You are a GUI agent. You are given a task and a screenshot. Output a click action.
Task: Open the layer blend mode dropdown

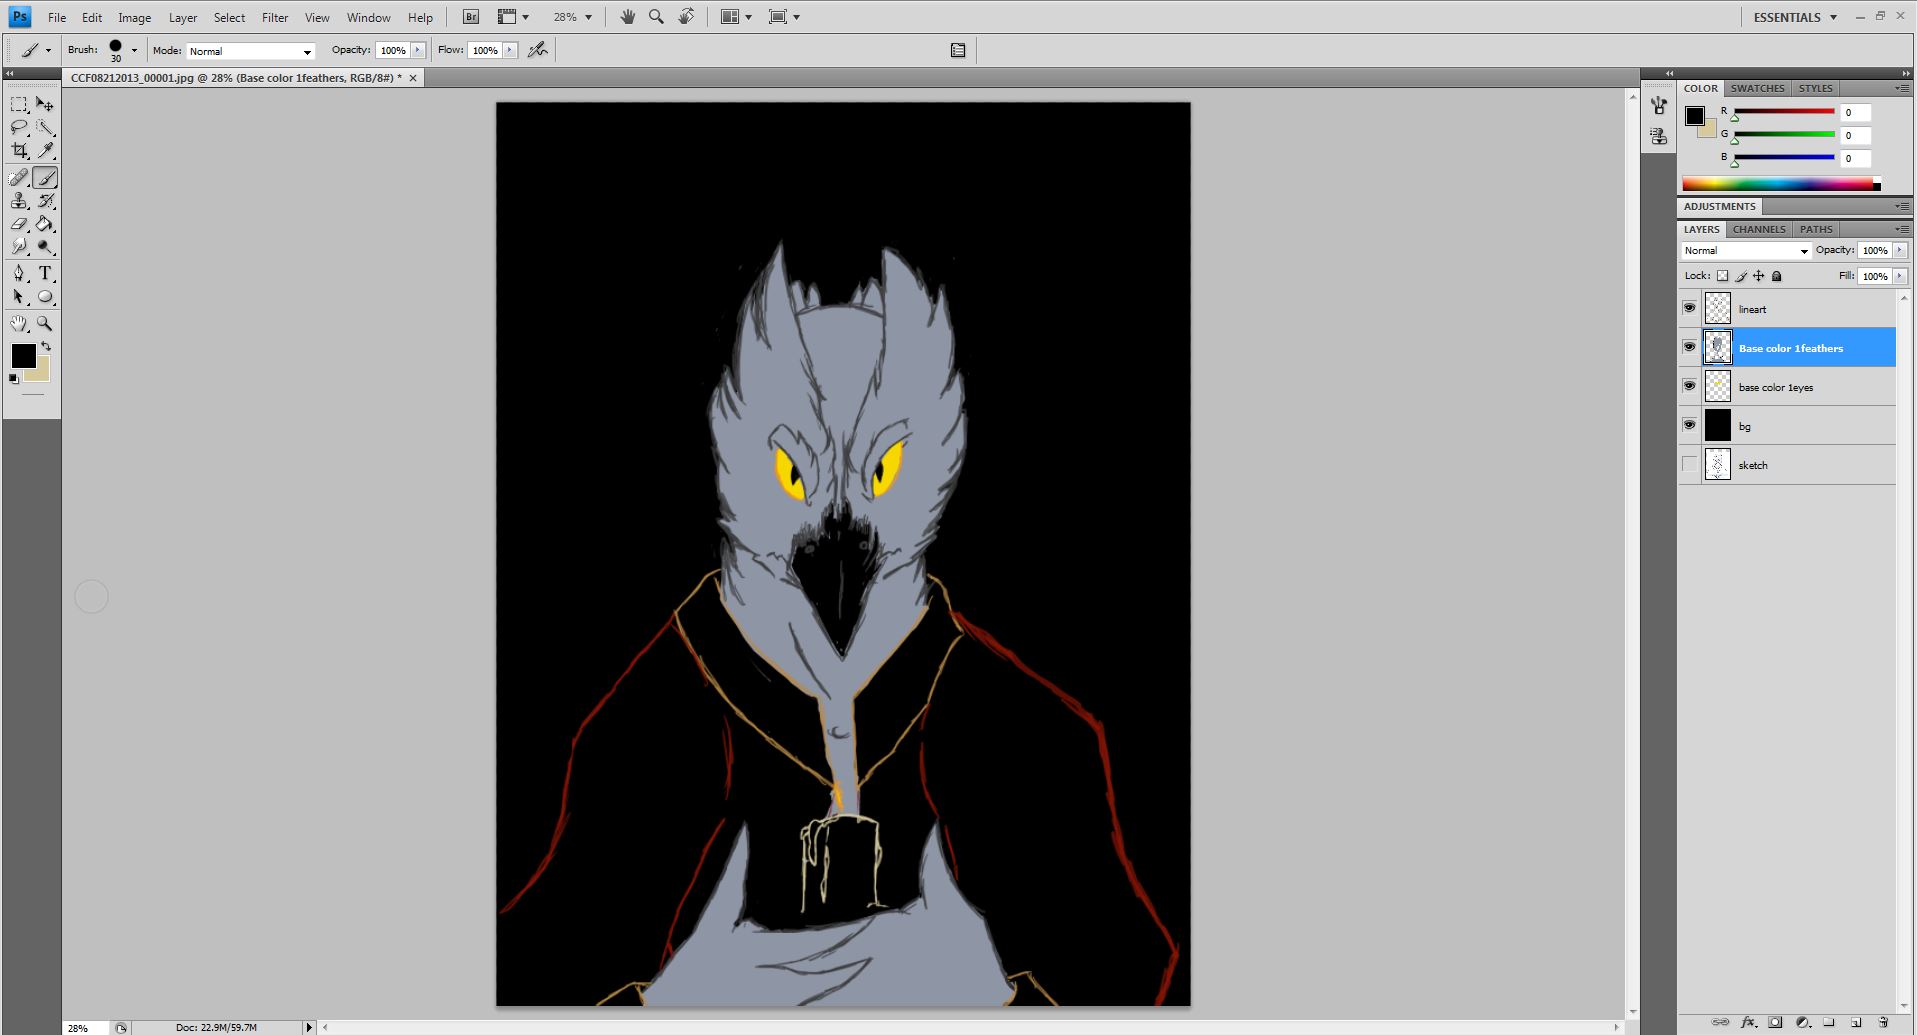tap(1745, 251)
